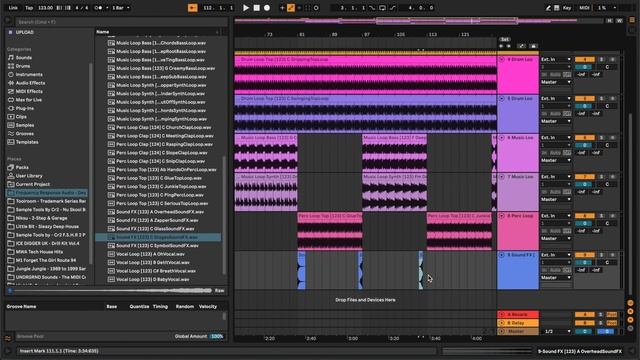
Task: Fold the 9 Sound FX track
Action: click(x=502, y=255)
